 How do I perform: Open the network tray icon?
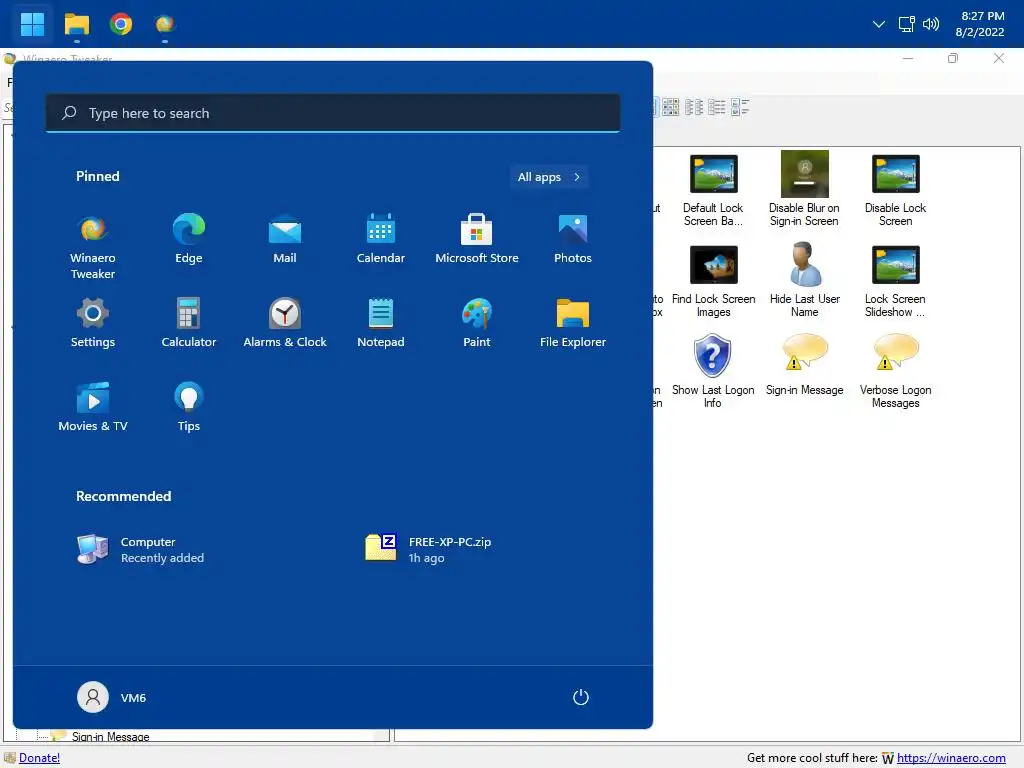pos(906,24)
